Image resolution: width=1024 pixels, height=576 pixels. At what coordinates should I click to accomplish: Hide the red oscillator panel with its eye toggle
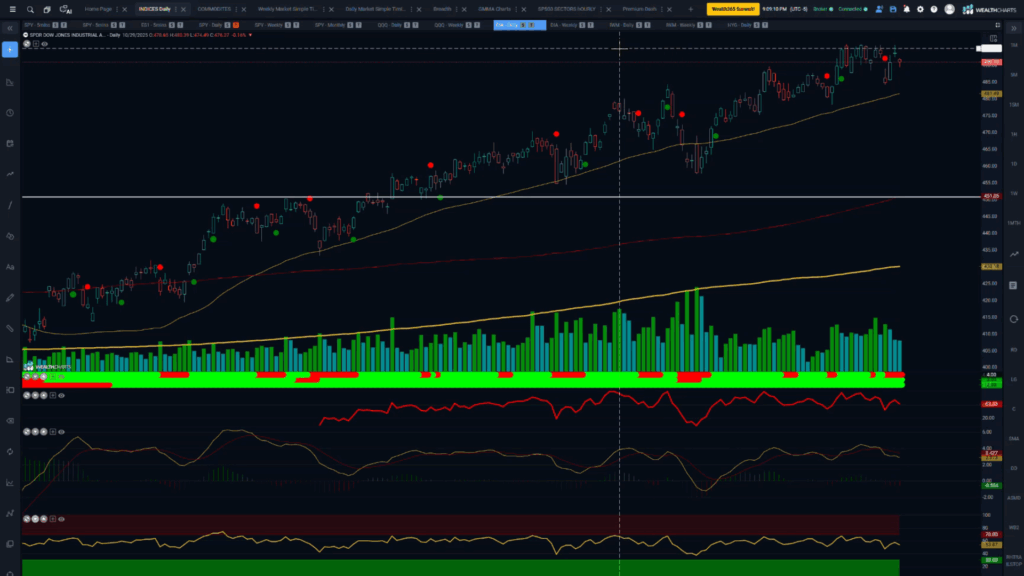click(62, 396)
